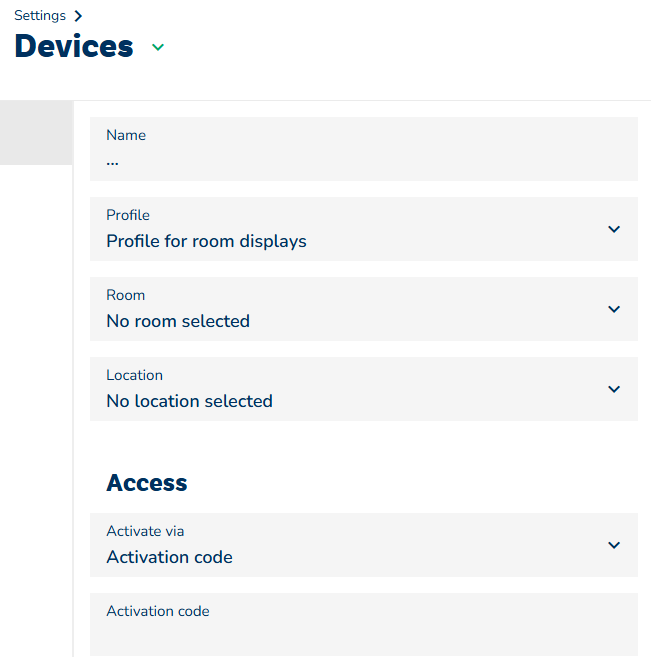Click the Settings breadcrumb link
The image size is (651, 657).
[x=40, y=16]
